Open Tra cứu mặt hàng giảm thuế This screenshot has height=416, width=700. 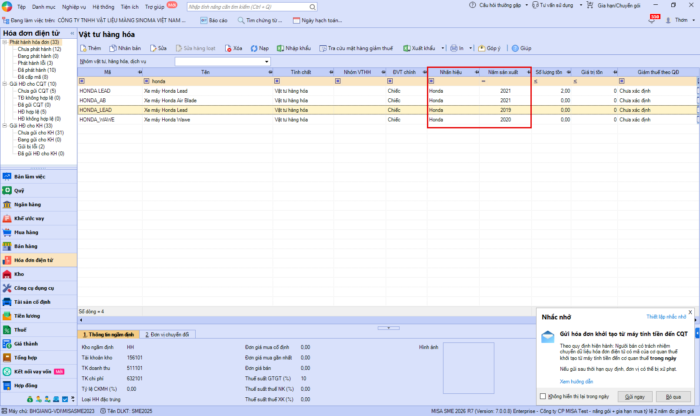tap(356, 48)
